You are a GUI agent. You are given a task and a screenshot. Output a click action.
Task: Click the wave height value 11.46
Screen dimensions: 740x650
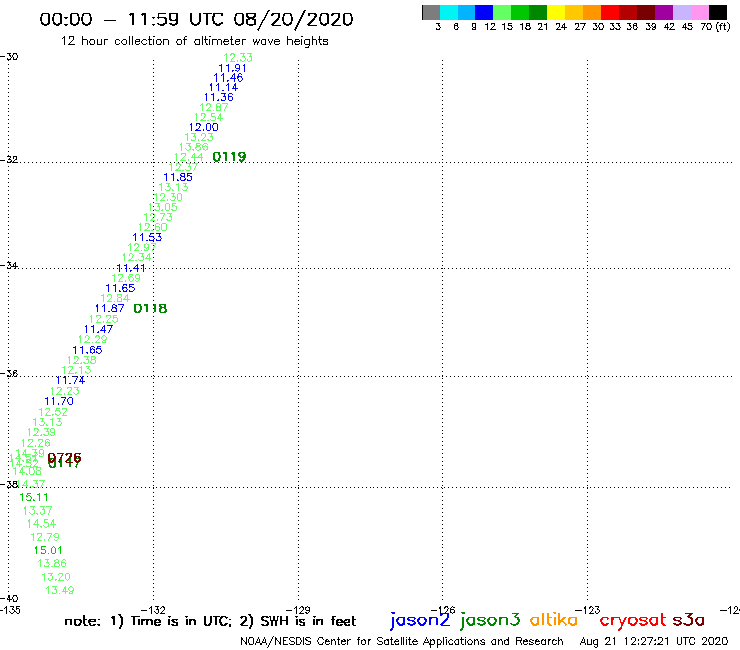(228, 78)
